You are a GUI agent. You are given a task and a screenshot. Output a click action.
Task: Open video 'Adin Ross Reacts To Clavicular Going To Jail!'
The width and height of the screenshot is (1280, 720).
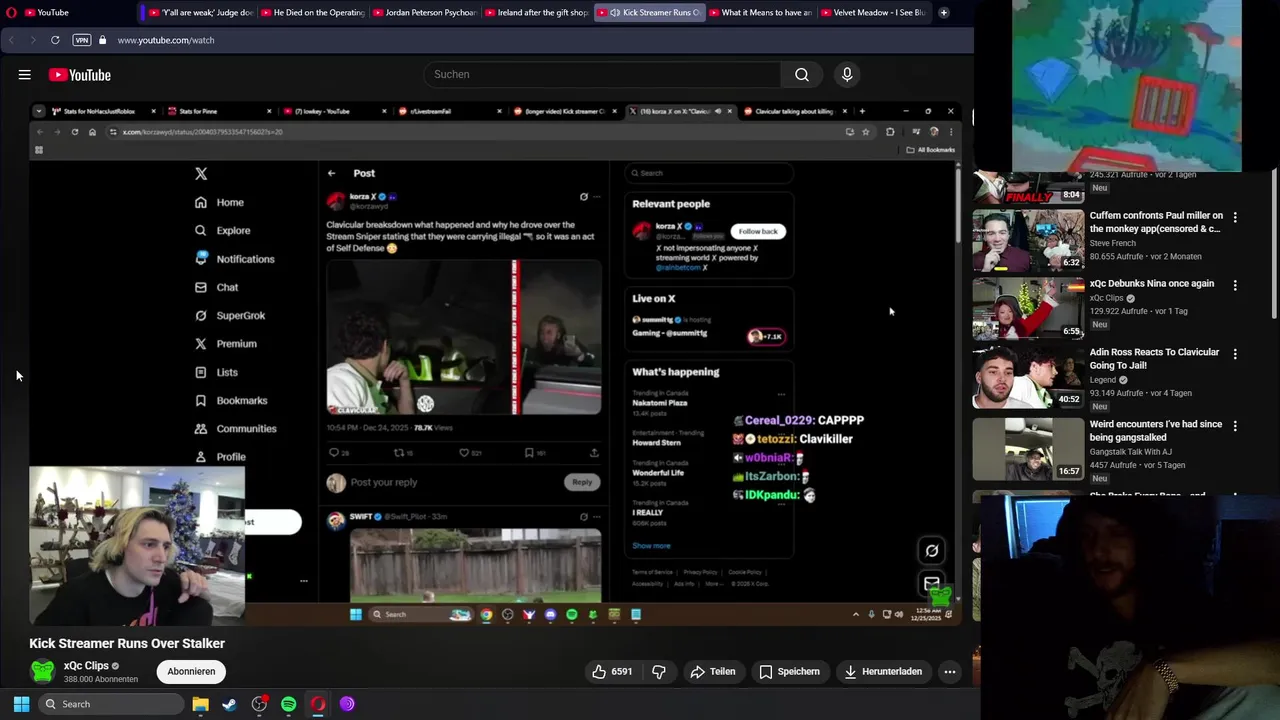[1154, 359]
